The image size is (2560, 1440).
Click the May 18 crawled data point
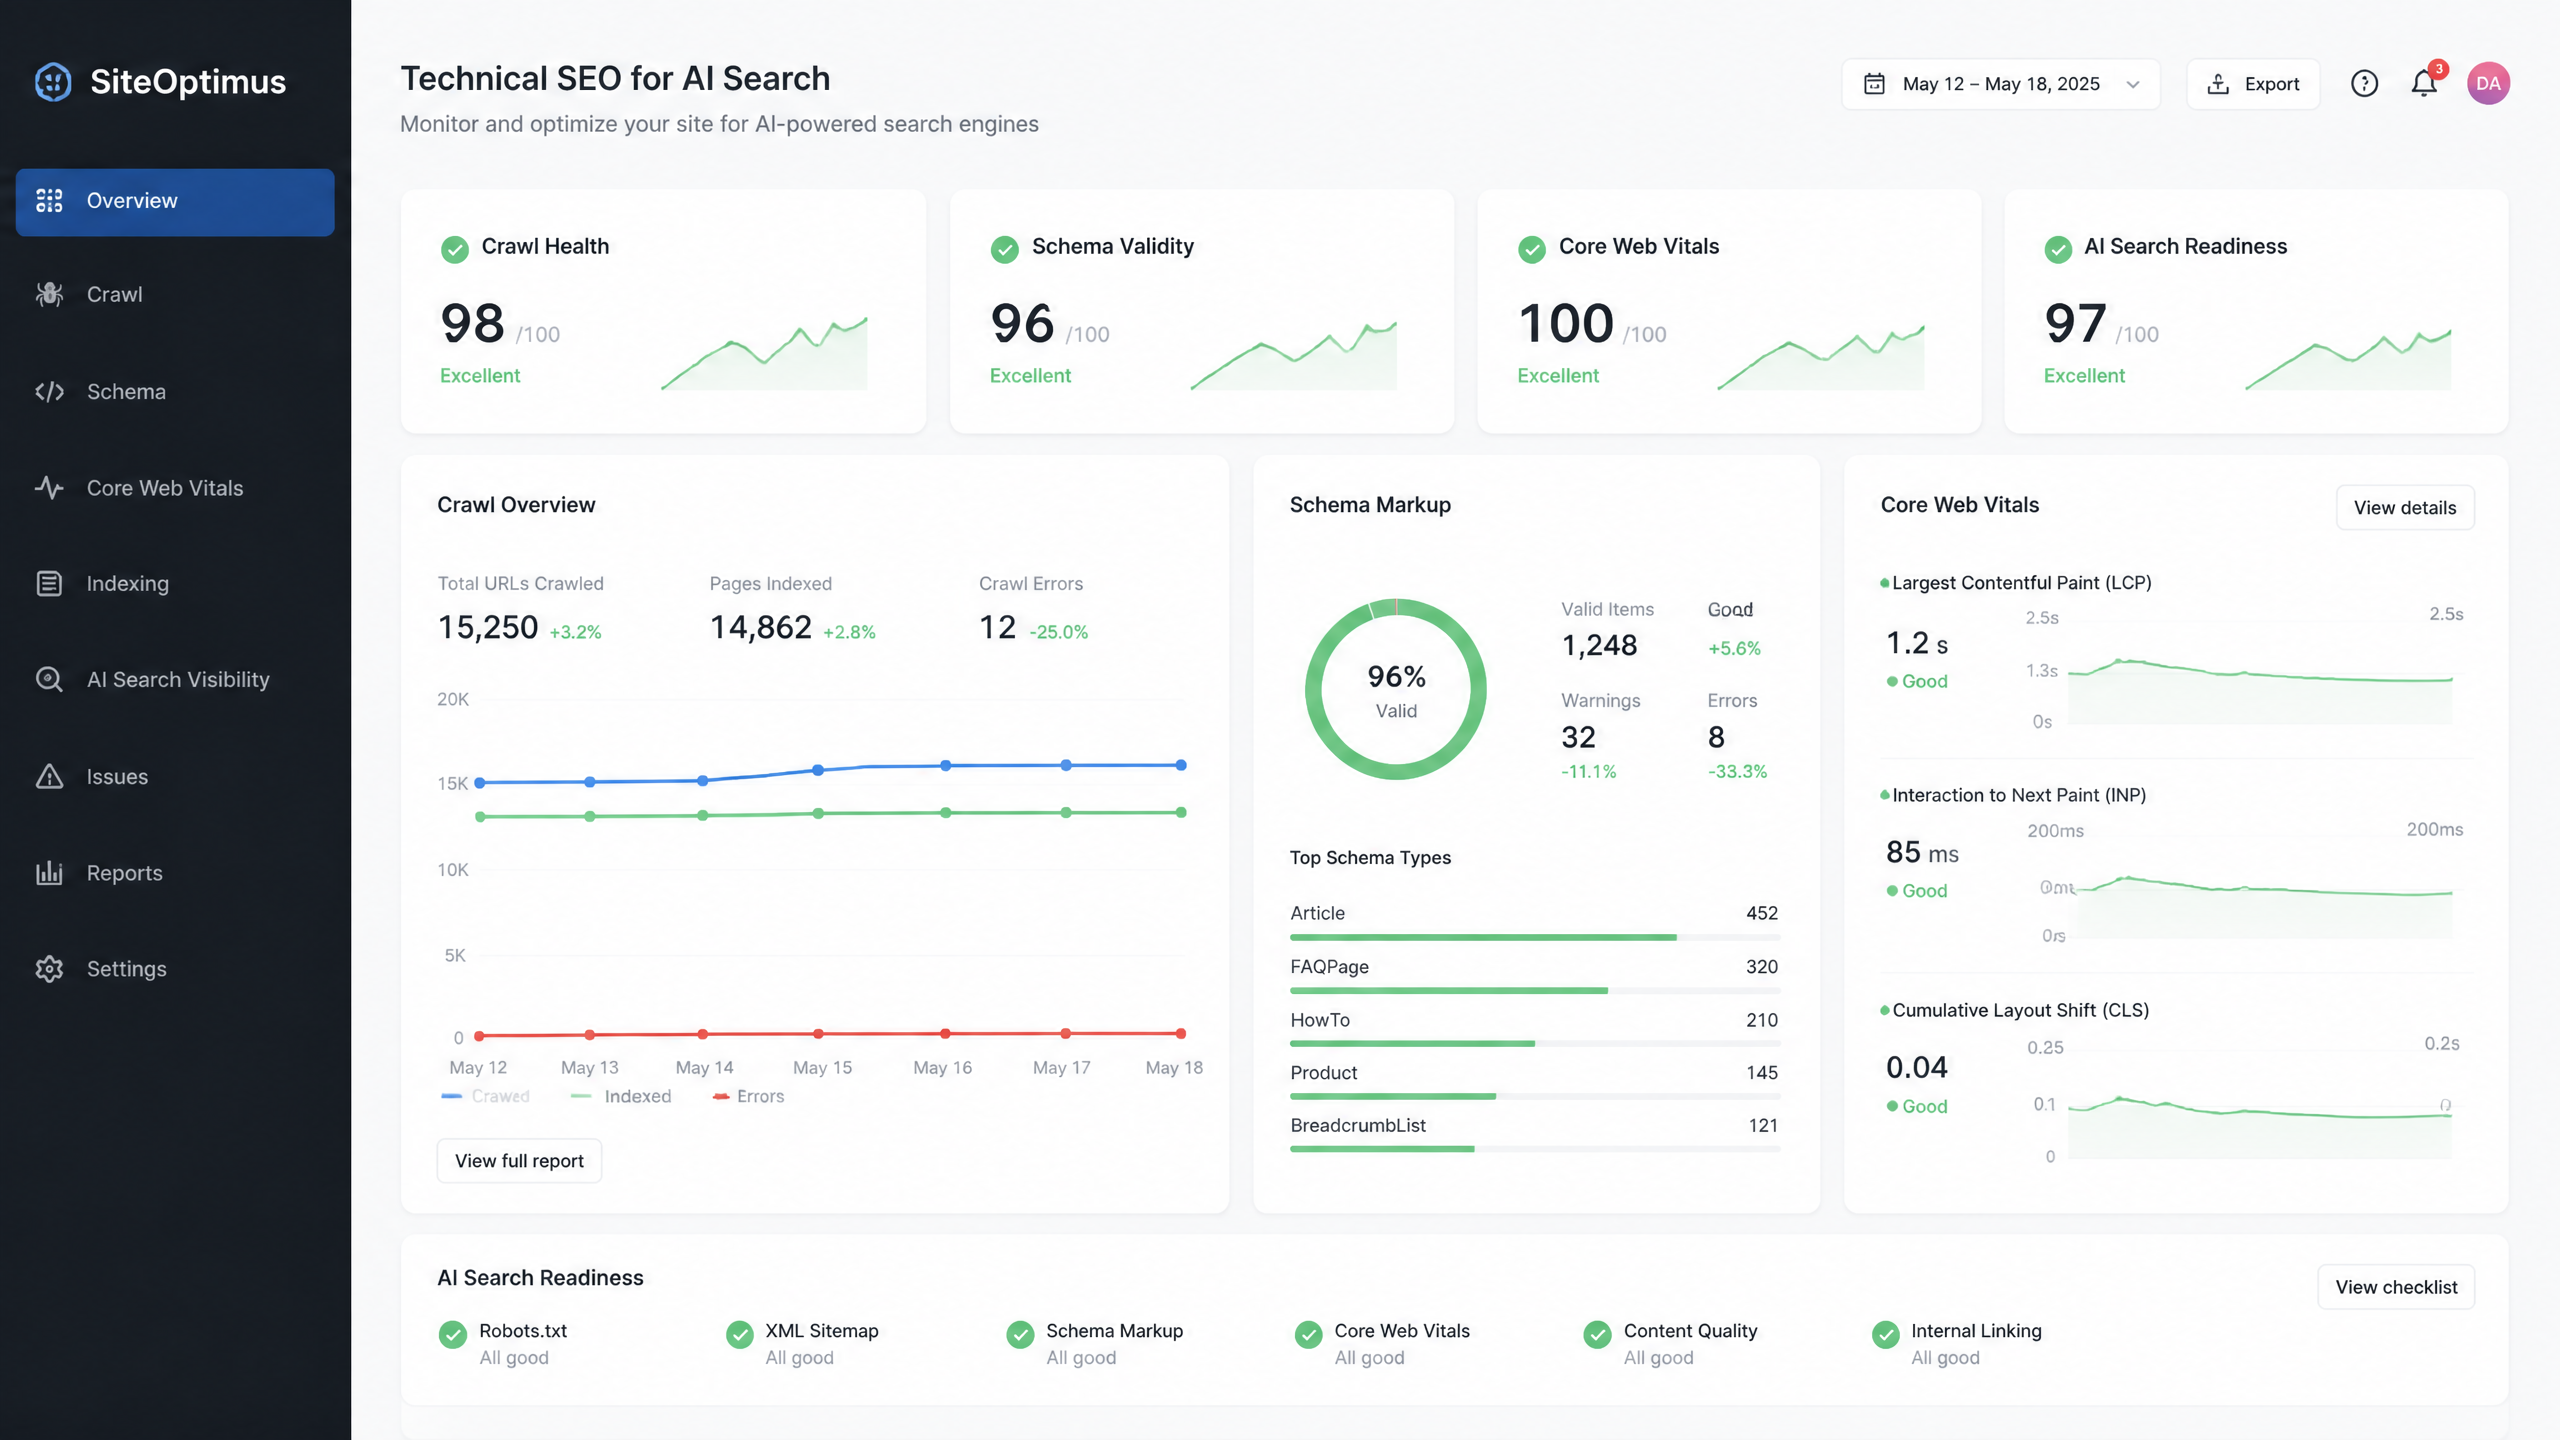tap(1181, 765)
